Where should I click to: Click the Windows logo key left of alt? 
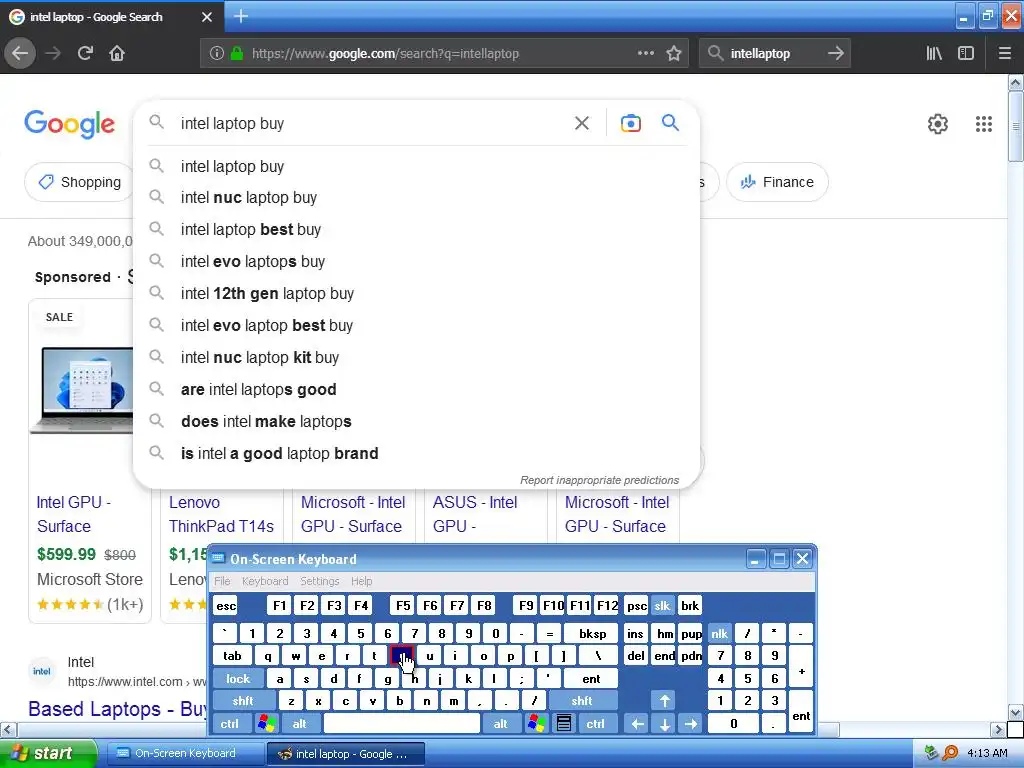click(x=266, y=724)
